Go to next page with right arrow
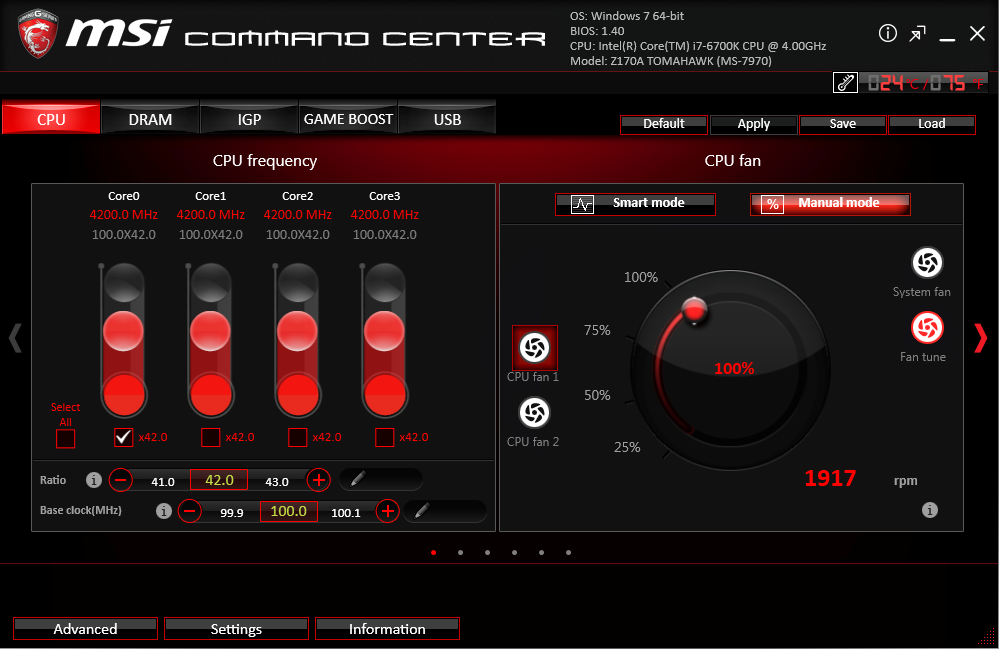The height and width of the screenshot is (649, 999). pos(980,338)
